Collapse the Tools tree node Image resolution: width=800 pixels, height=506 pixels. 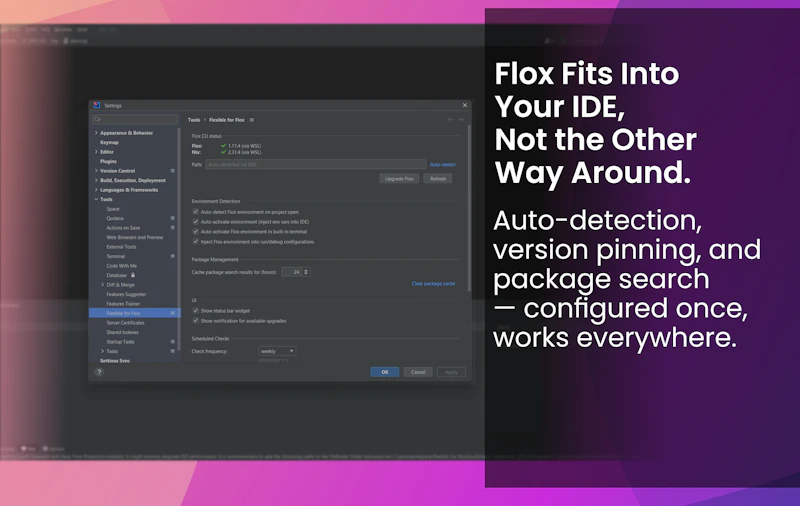(x=96, y=199)
